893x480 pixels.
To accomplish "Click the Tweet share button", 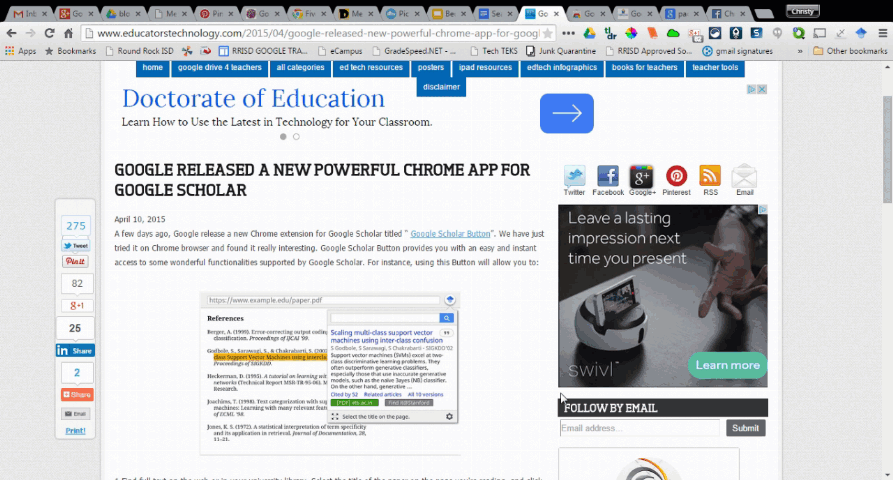I will coord(76,246).
